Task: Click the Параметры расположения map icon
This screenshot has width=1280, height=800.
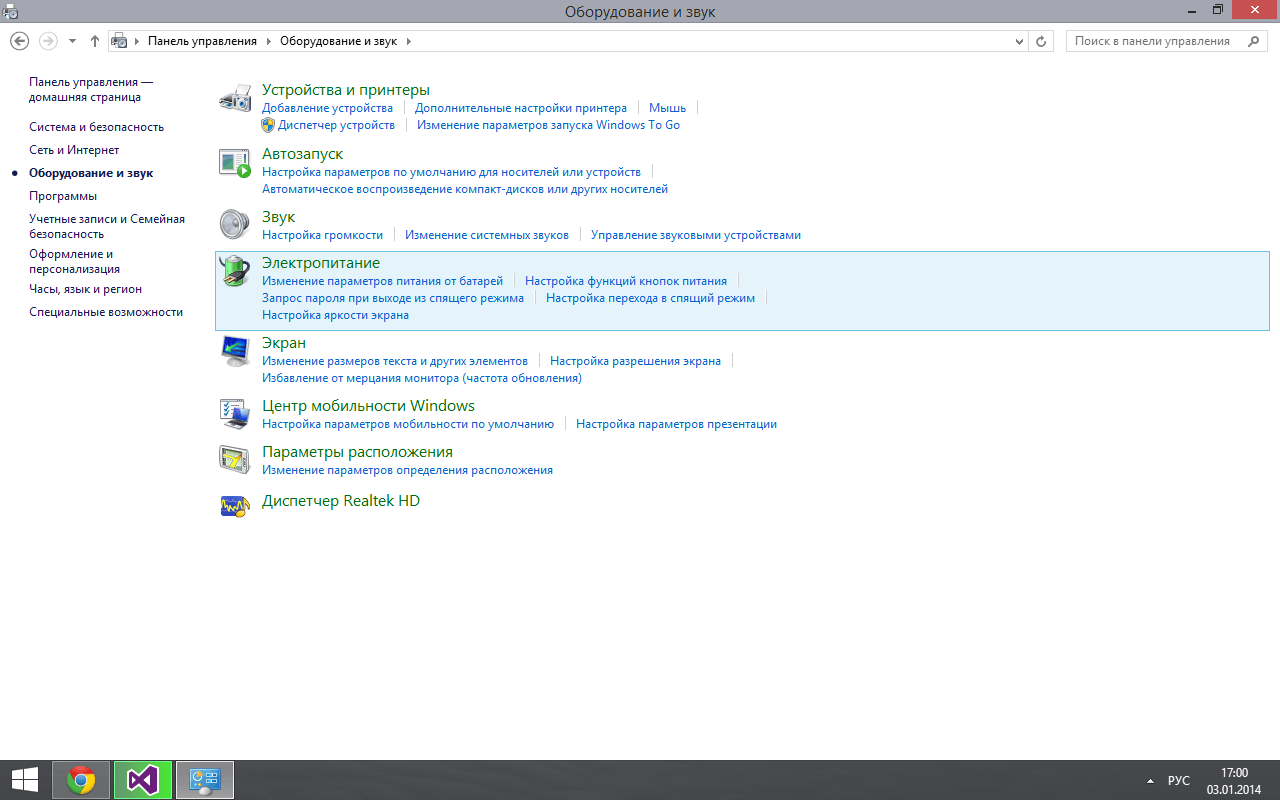Action: pyautogui.click(x=234, y=459)
